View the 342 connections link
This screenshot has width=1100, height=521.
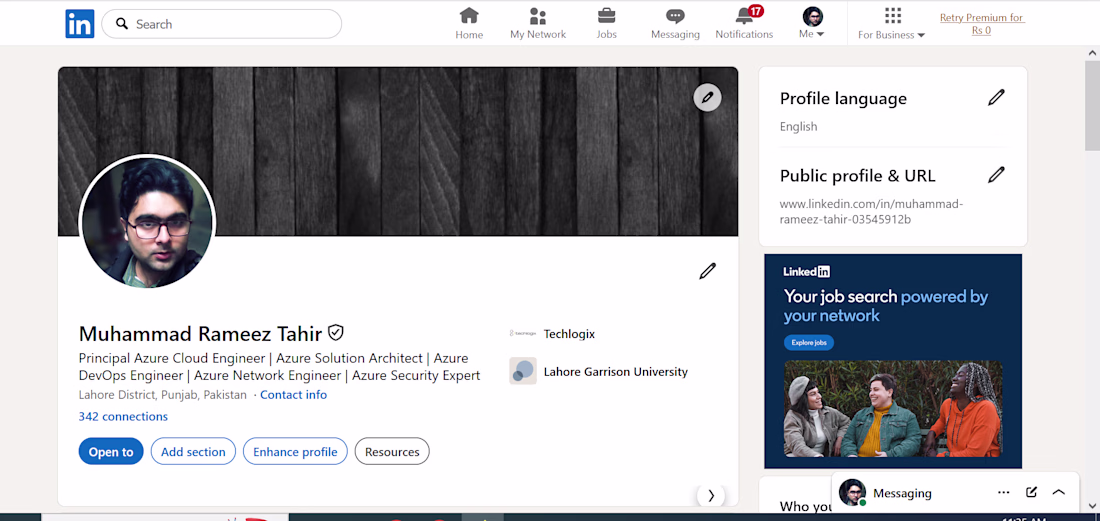tap(123, 417)
